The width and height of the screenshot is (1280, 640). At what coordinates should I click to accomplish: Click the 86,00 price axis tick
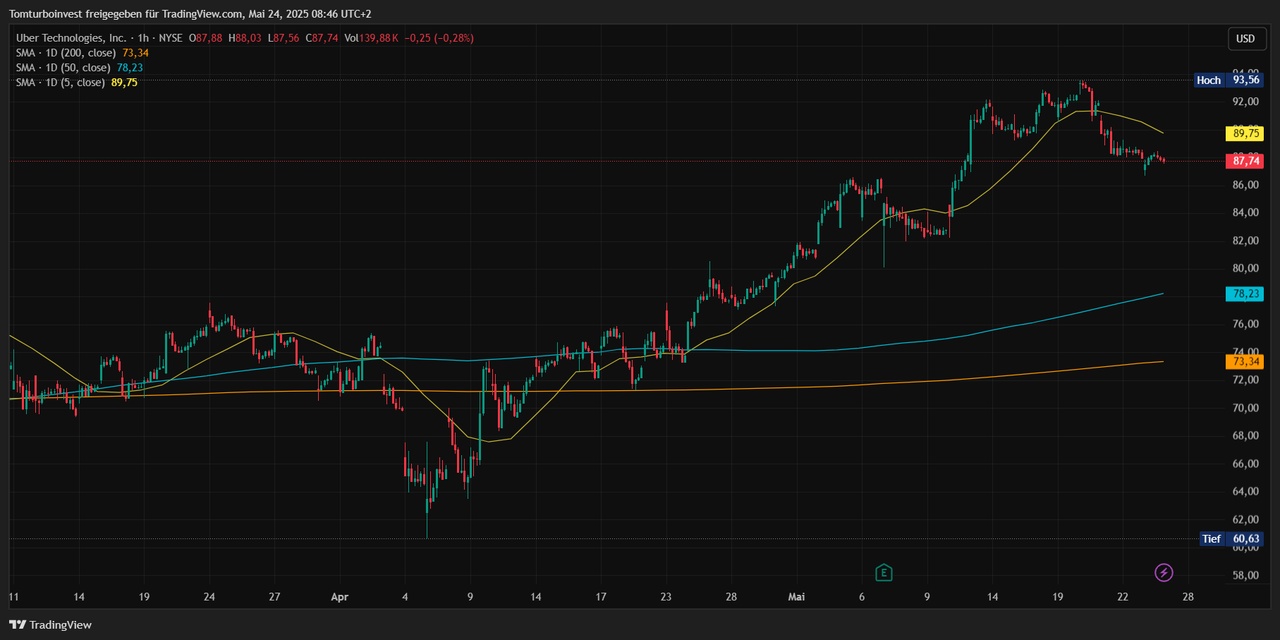pyautogui.click(x=1245, y=185)
